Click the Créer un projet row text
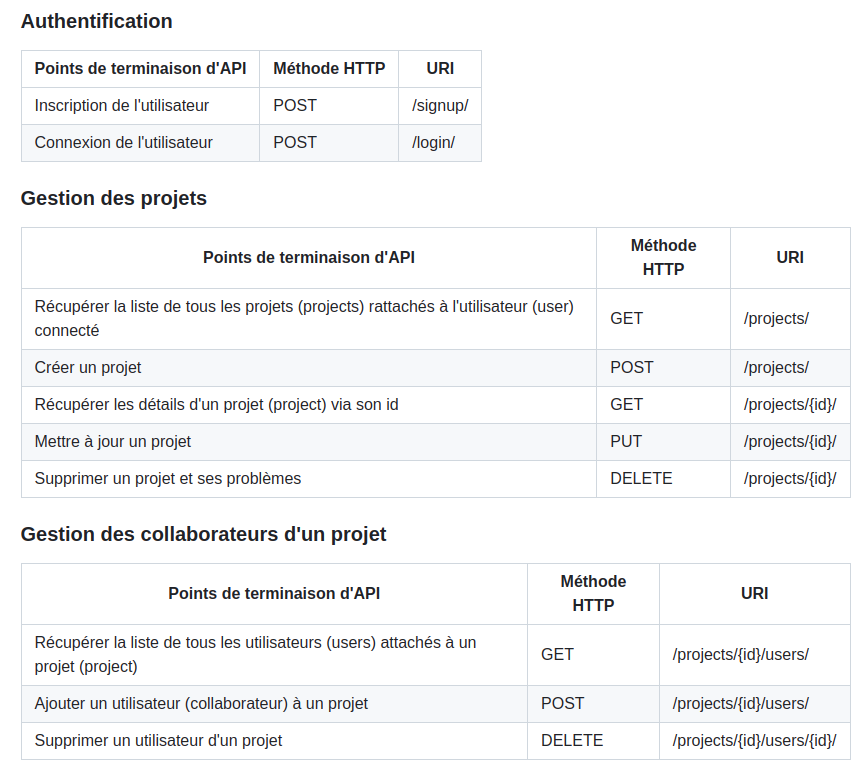This screenshot has width=868, height=774. [x=88, y=367]
